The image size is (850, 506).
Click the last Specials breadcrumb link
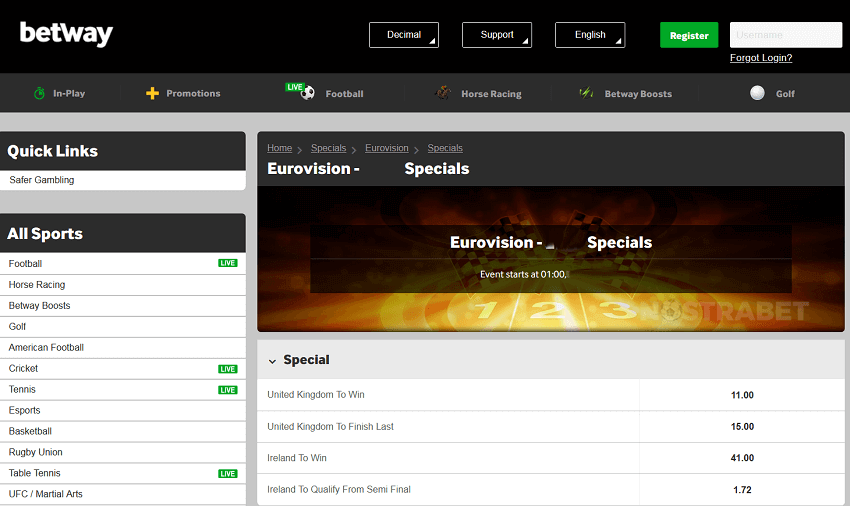pos(445,148)
